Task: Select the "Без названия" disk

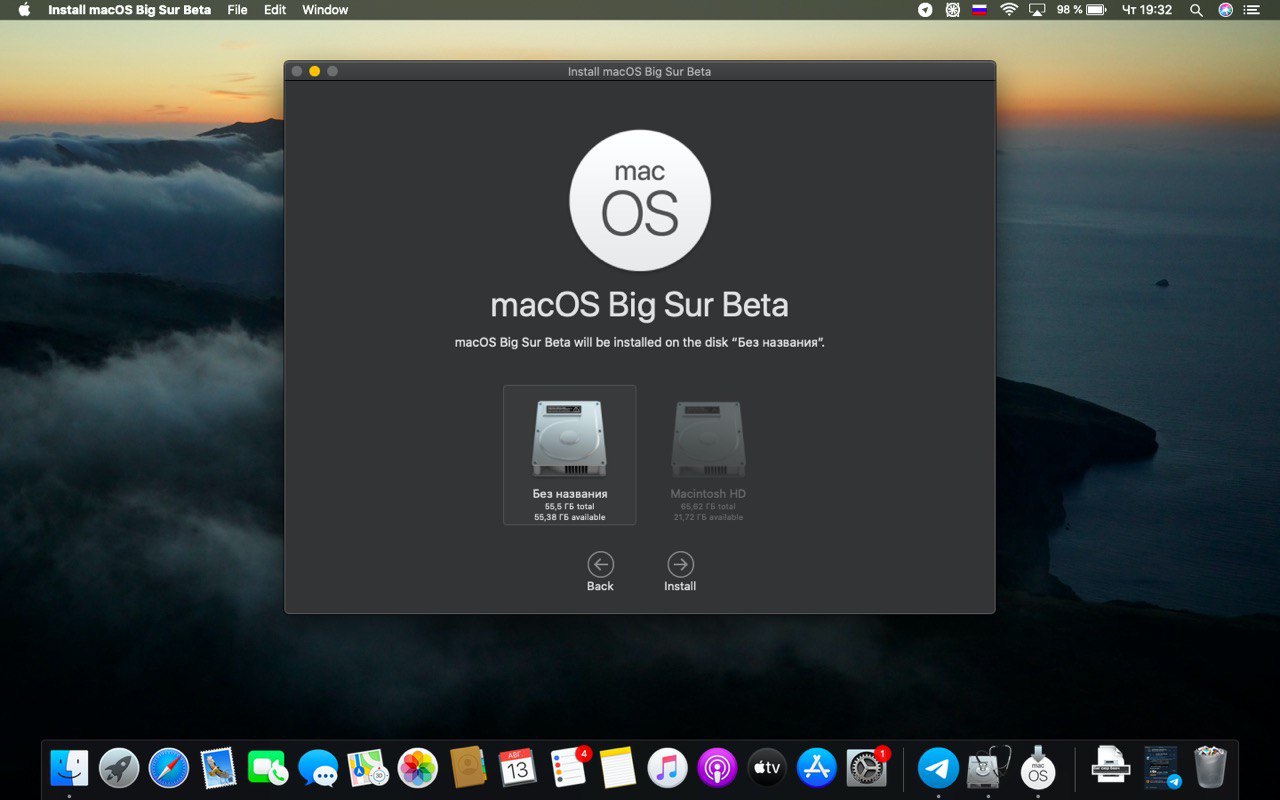Action: point(569,455)
